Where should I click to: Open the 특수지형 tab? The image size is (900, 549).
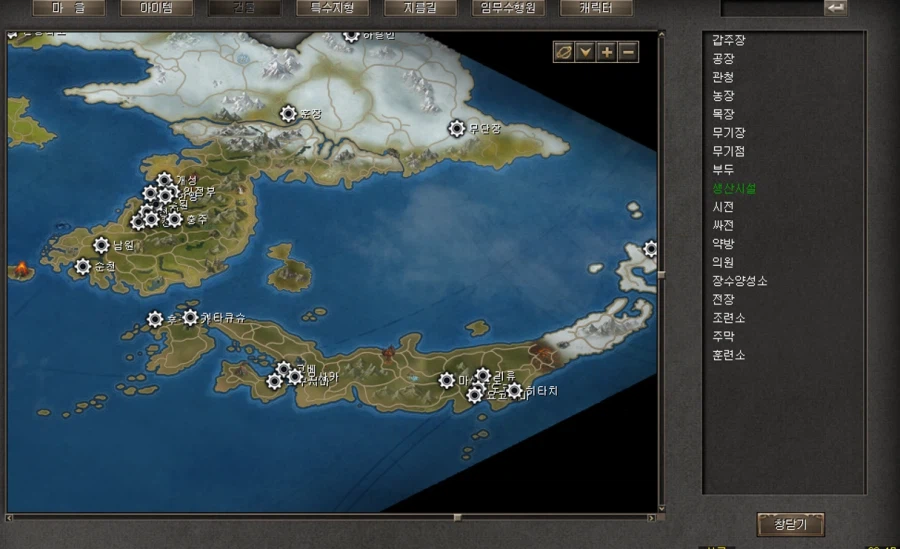click(332, 8)
